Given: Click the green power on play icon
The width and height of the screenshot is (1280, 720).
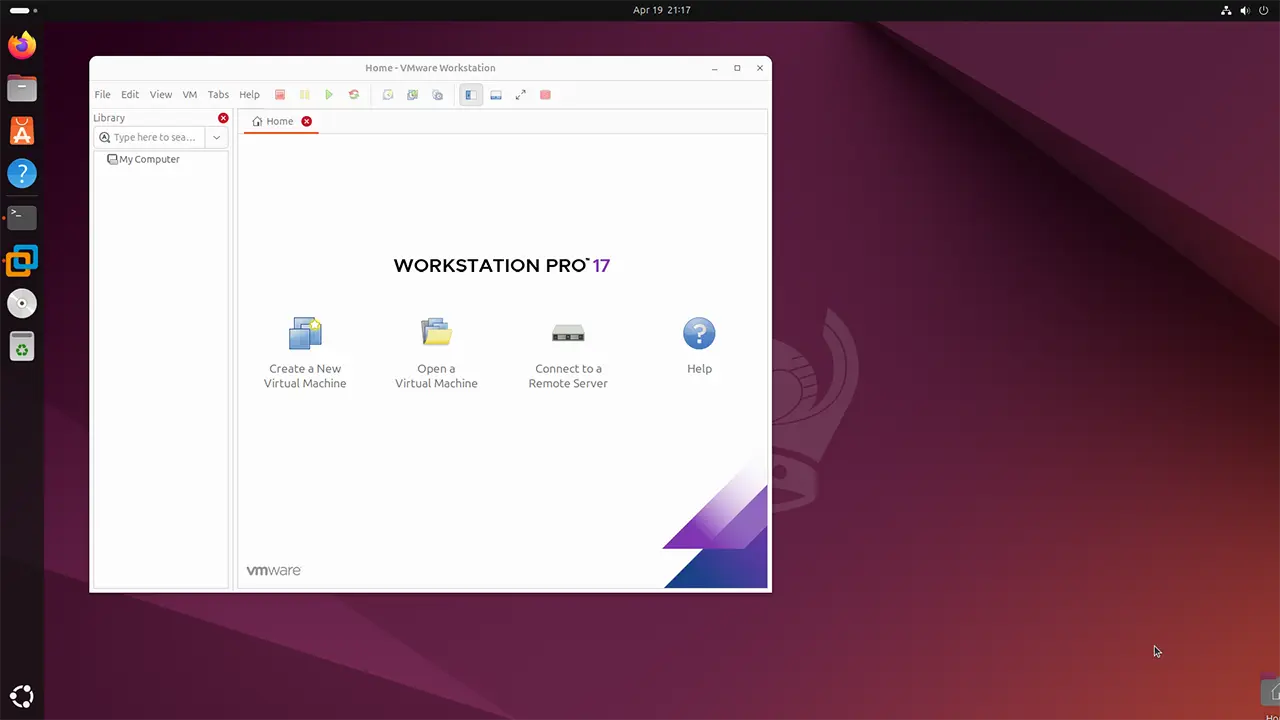Looking at the screenshot, I should tap(329, 95).
